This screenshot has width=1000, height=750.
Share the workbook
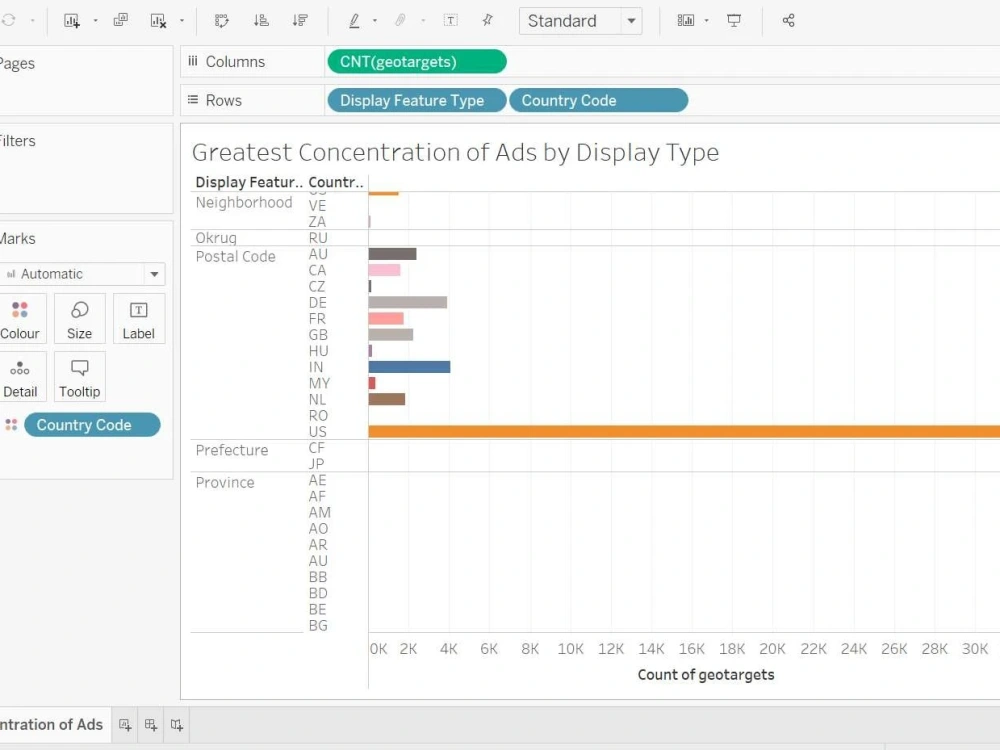788,20
